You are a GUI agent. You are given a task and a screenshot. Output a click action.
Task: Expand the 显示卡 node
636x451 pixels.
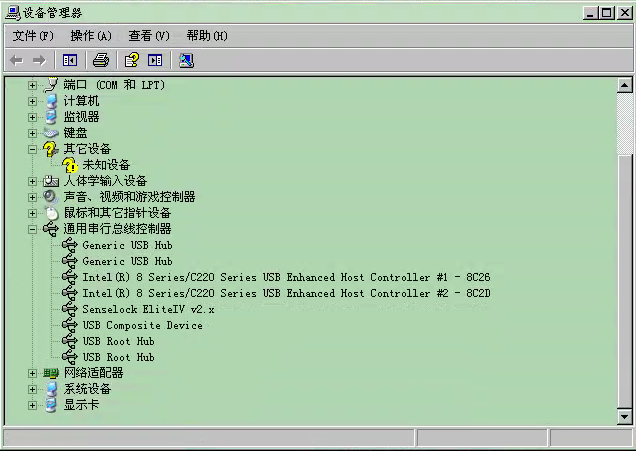tap(32, 406)
